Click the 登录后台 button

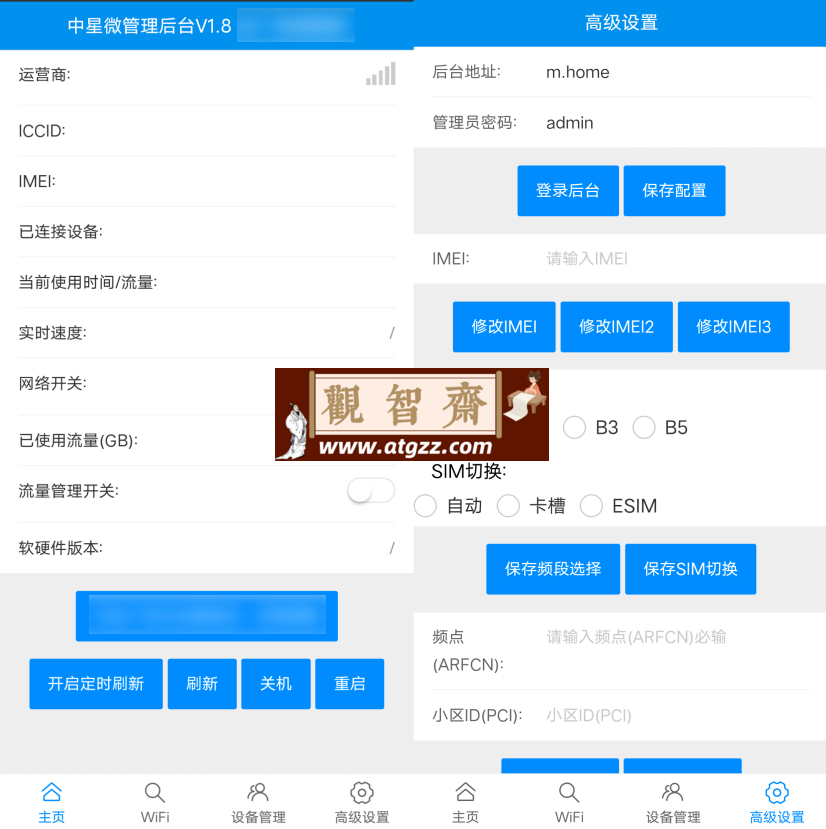568,190
